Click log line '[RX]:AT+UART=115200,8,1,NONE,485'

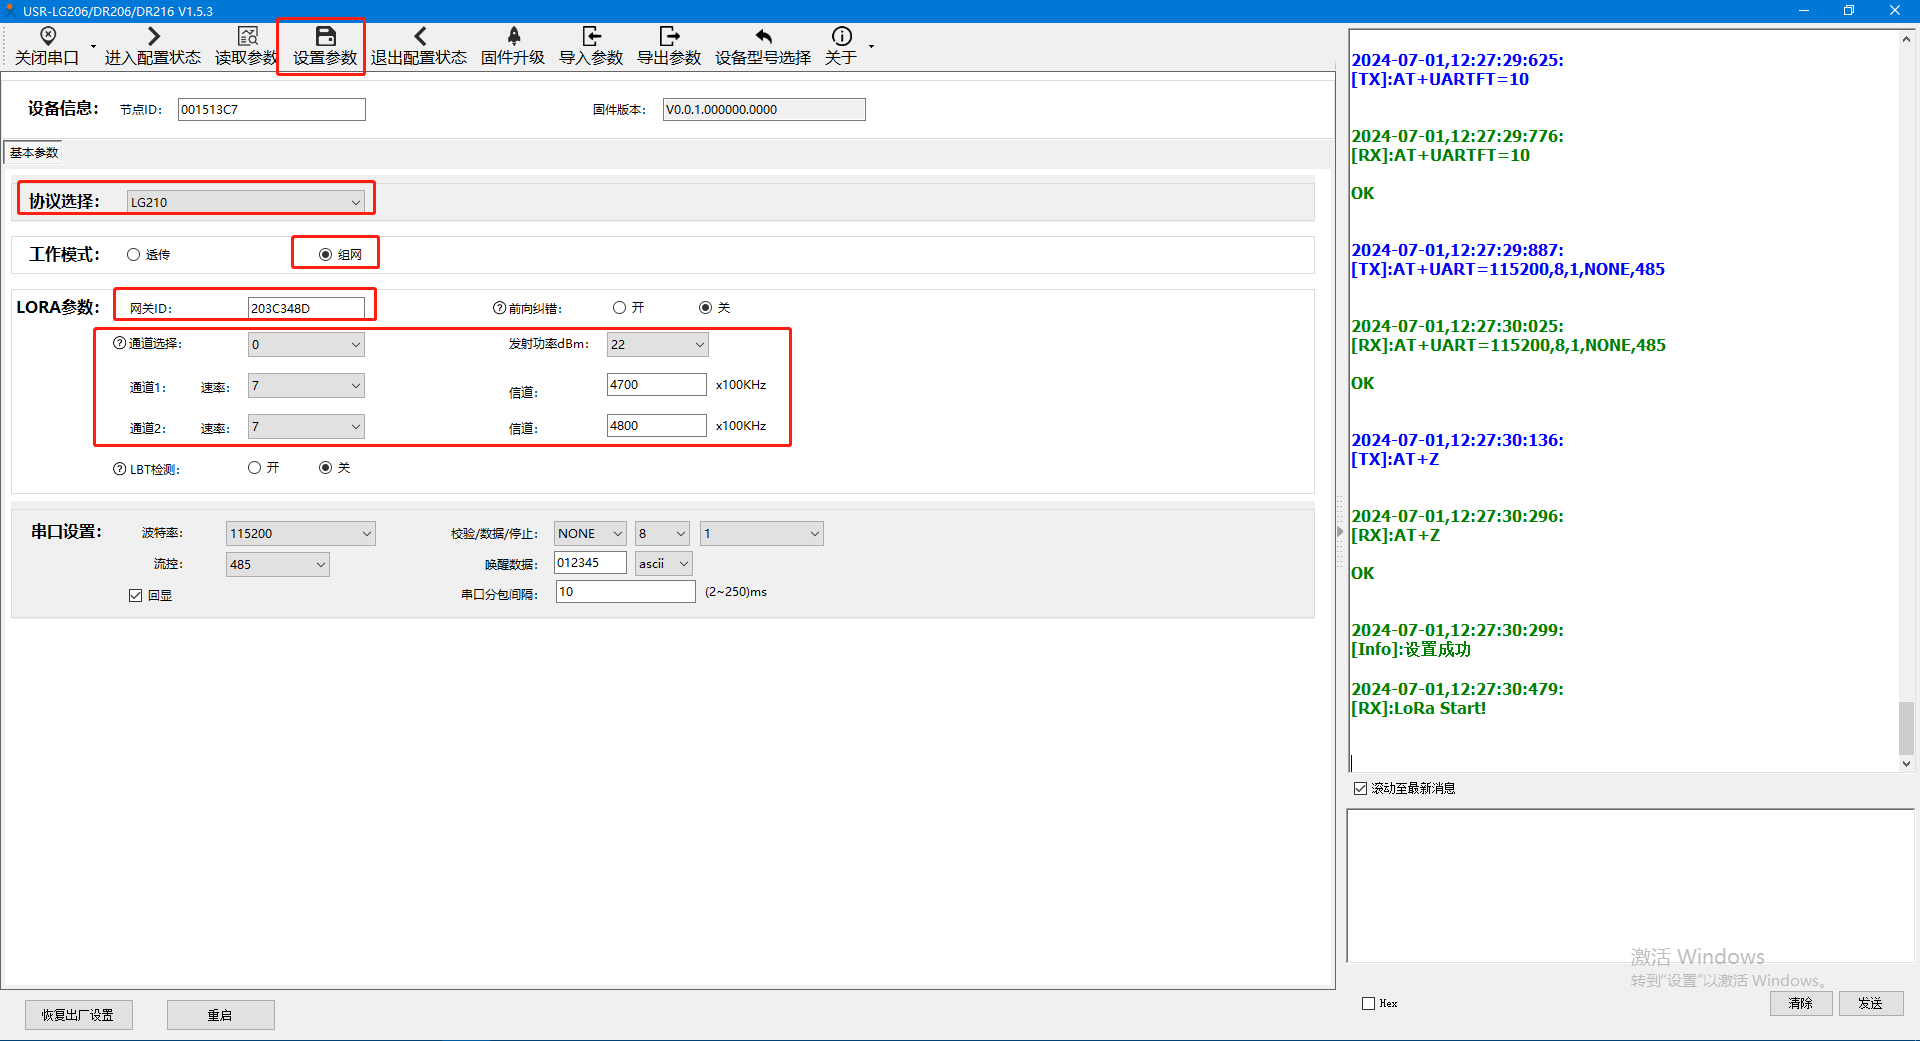click(1508, 346)
